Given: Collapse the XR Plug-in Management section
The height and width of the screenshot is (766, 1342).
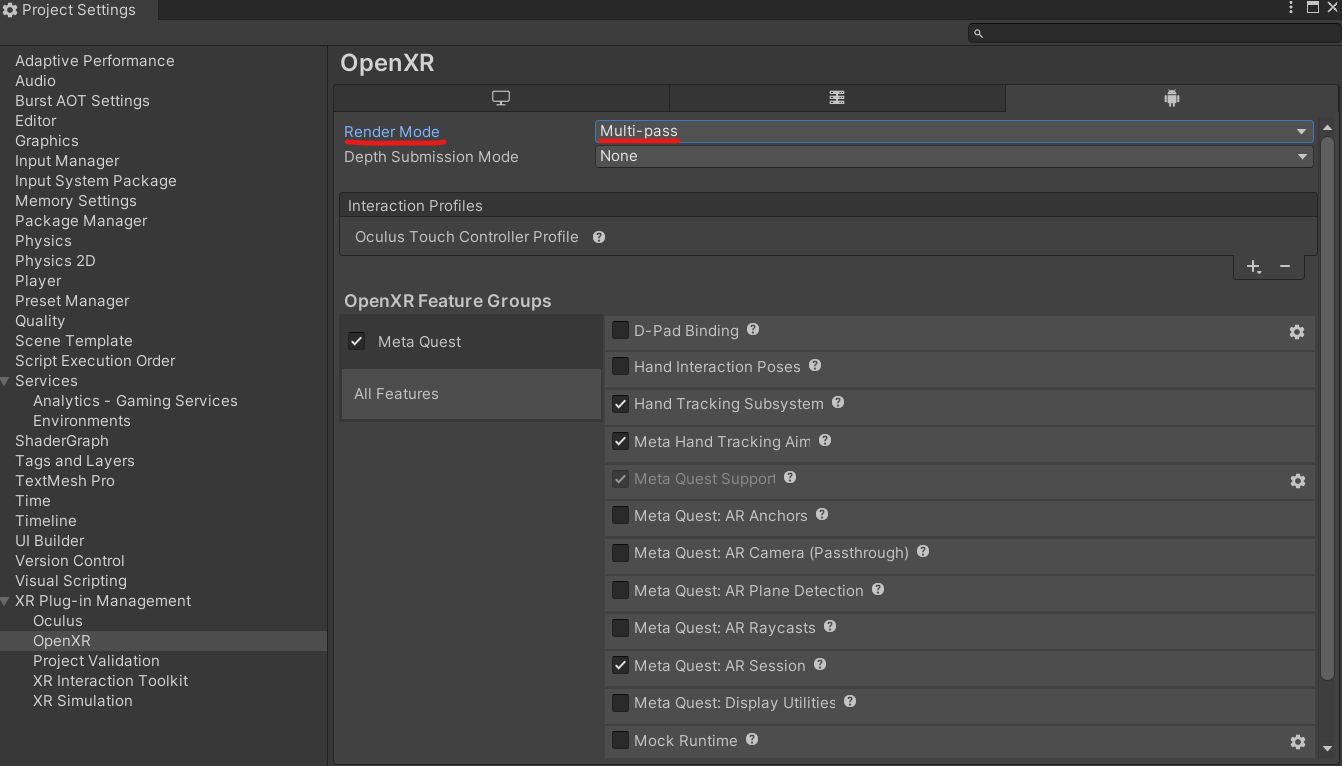Looking at the screenshot, I should click(7, 601).
